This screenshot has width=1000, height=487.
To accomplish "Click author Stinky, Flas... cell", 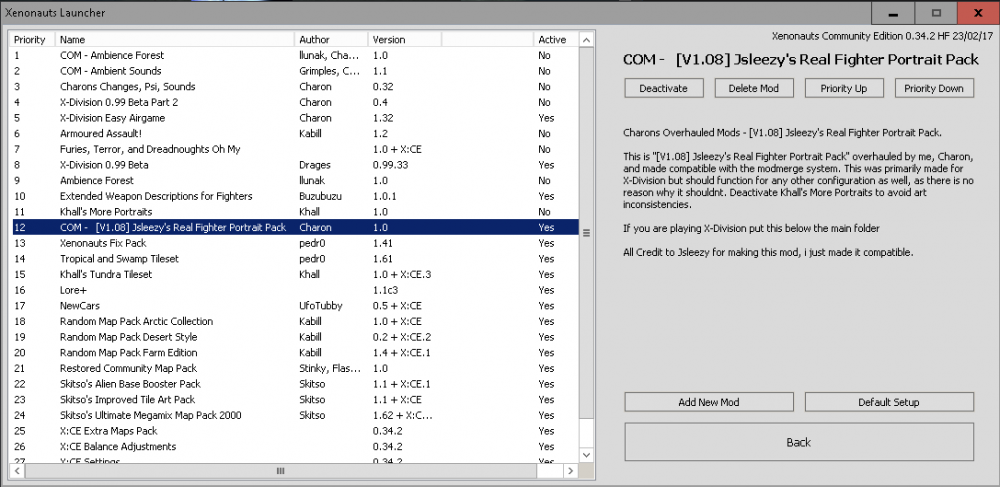I will coord(330,368).
